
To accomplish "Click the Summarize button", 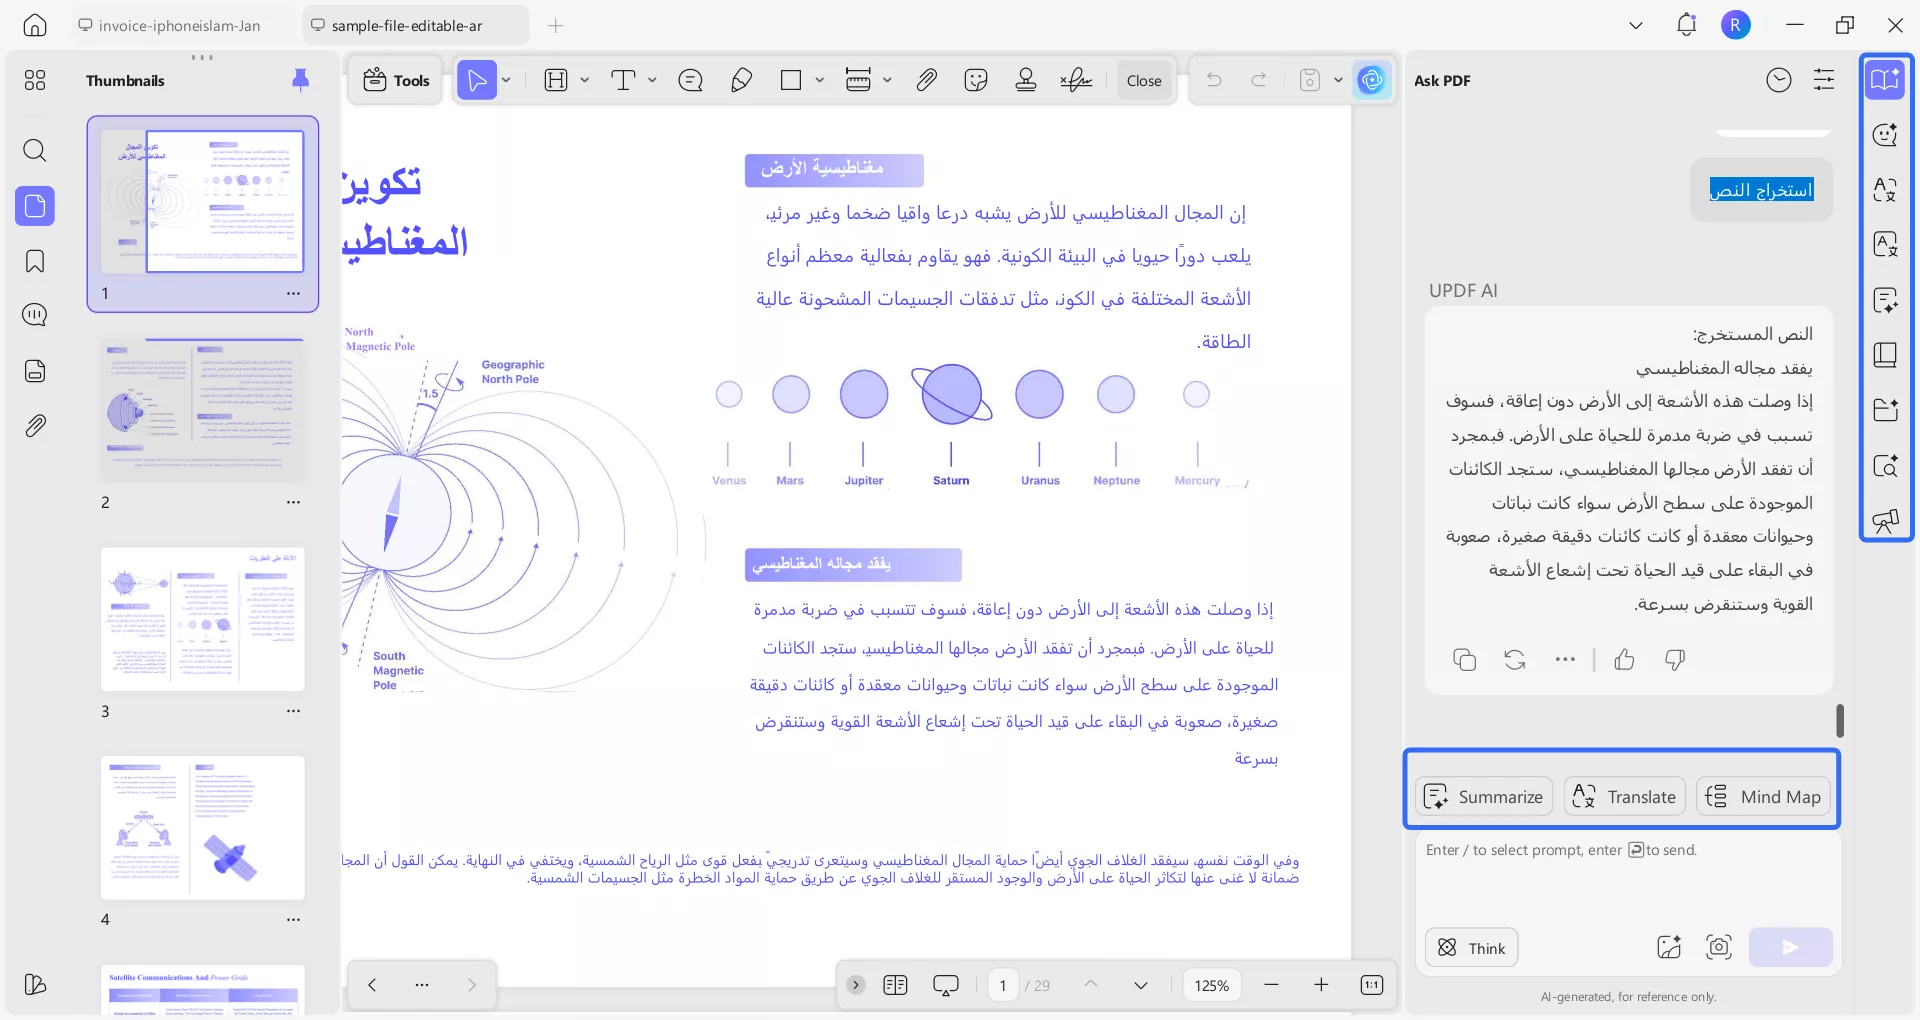I will 1483,796.
